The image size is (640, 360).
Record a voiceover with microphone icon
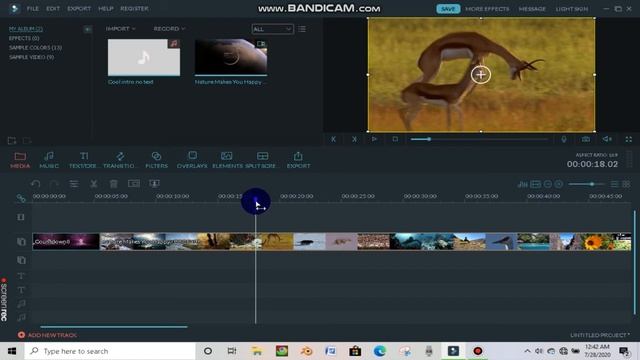(564, 139)
